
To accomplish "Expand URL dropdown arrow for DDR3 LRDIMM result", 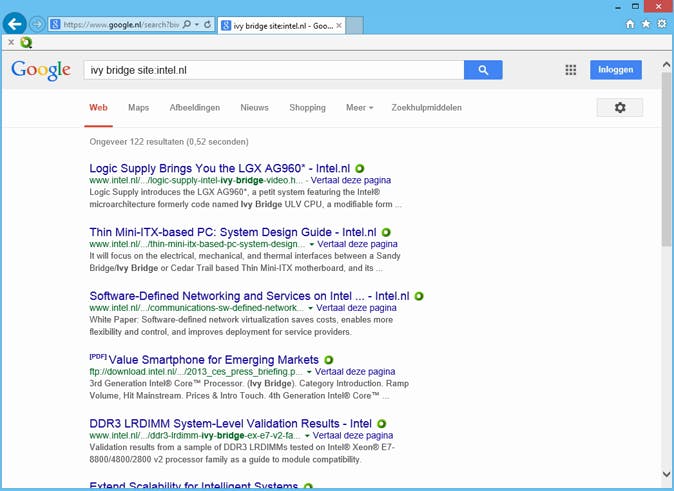I will [307, 436].
